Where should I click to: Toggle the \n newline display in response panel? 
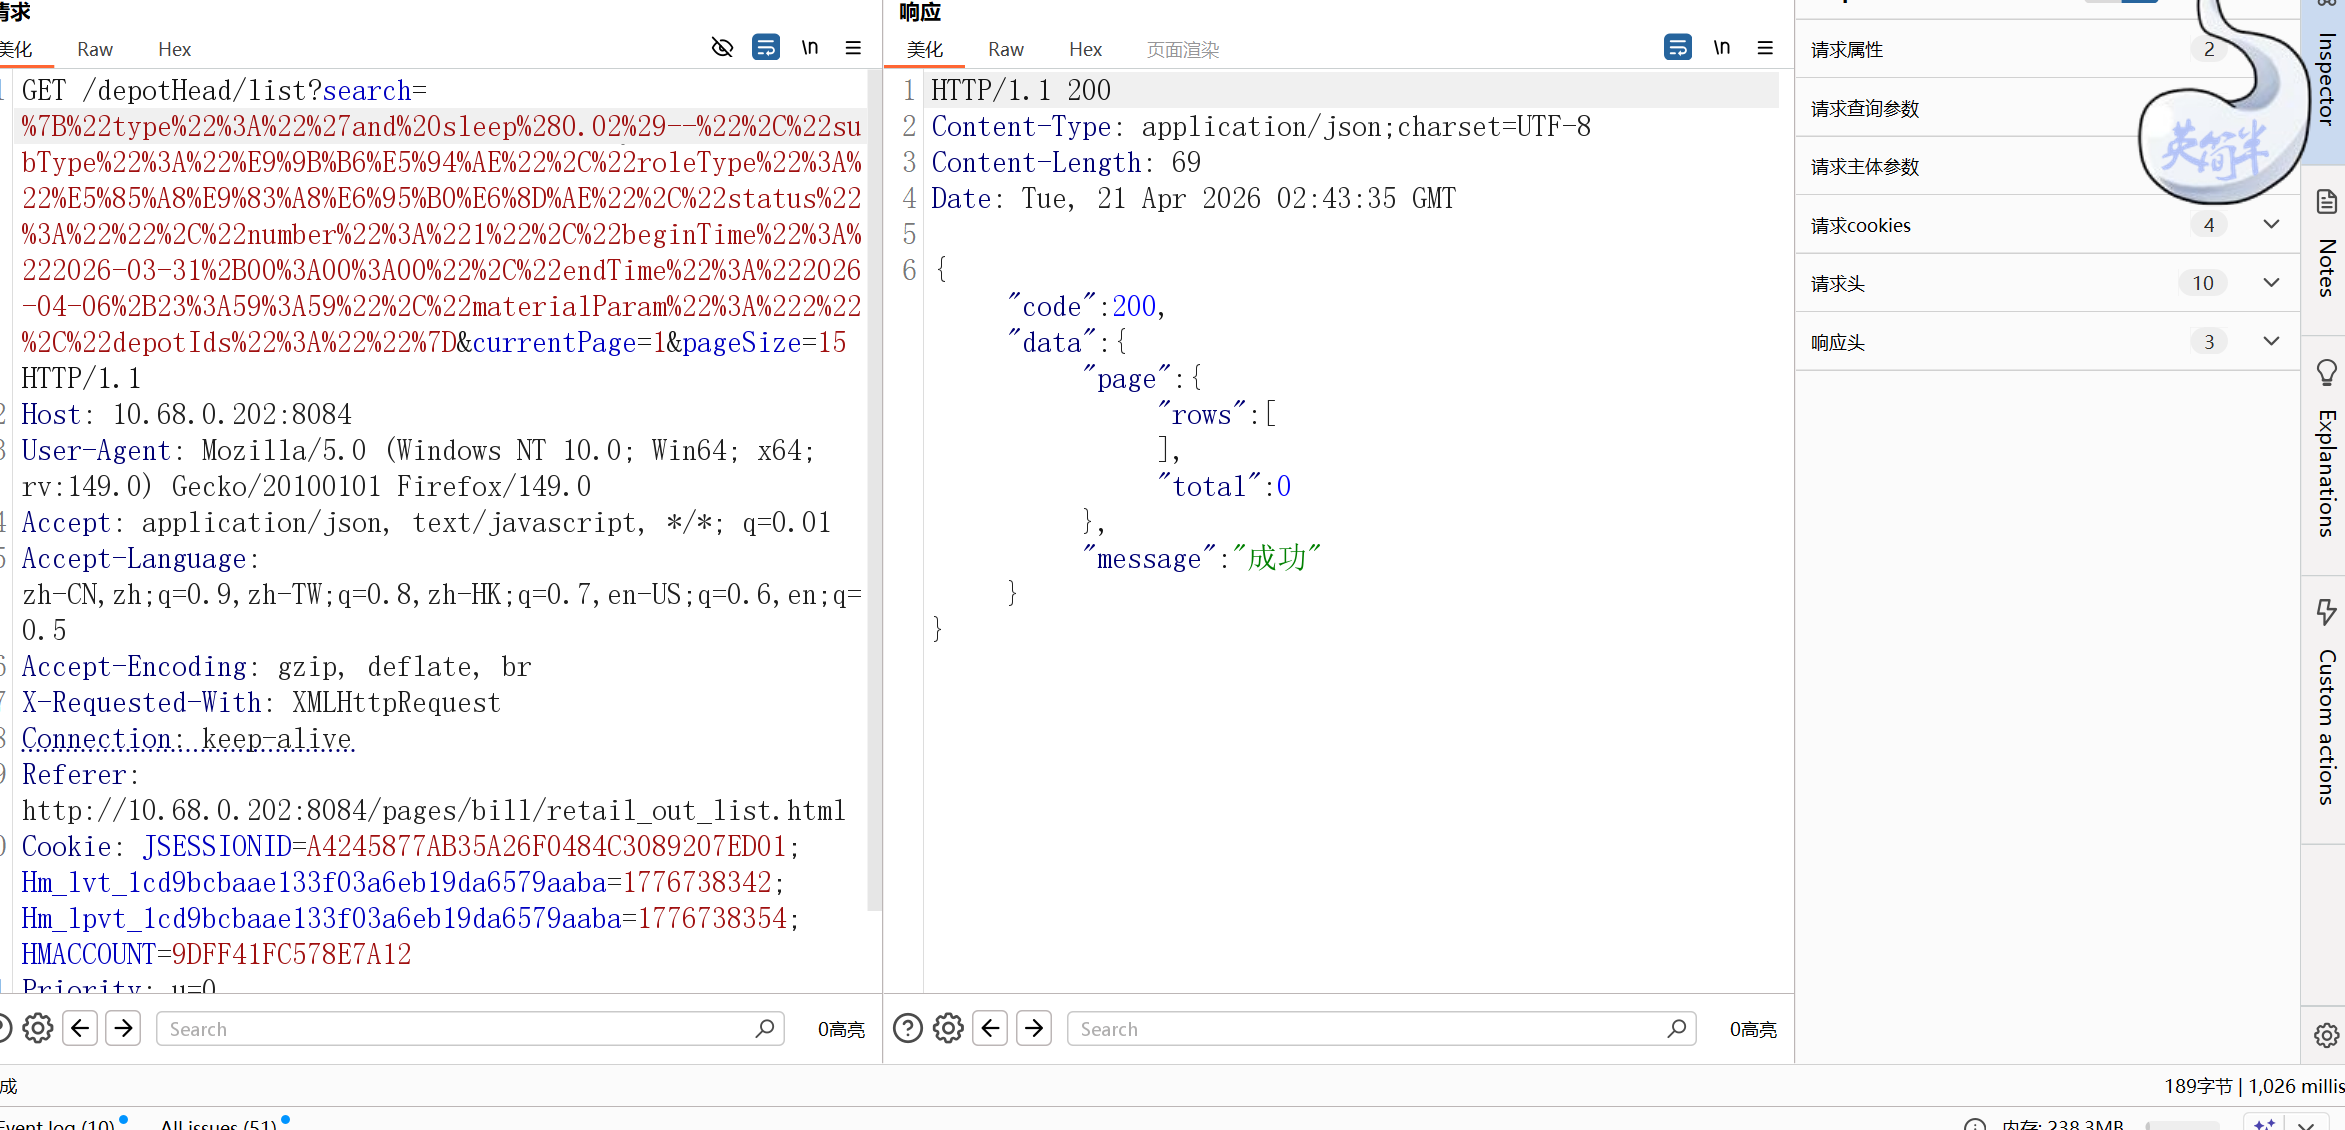tap(1722, 47)
